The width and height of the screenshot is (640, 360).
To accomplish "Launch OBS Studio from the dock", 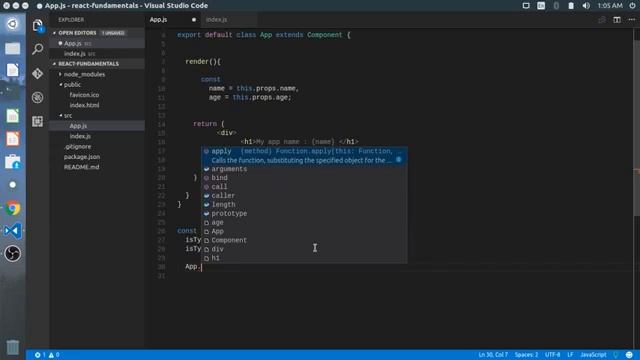I will tap(13, 253).
